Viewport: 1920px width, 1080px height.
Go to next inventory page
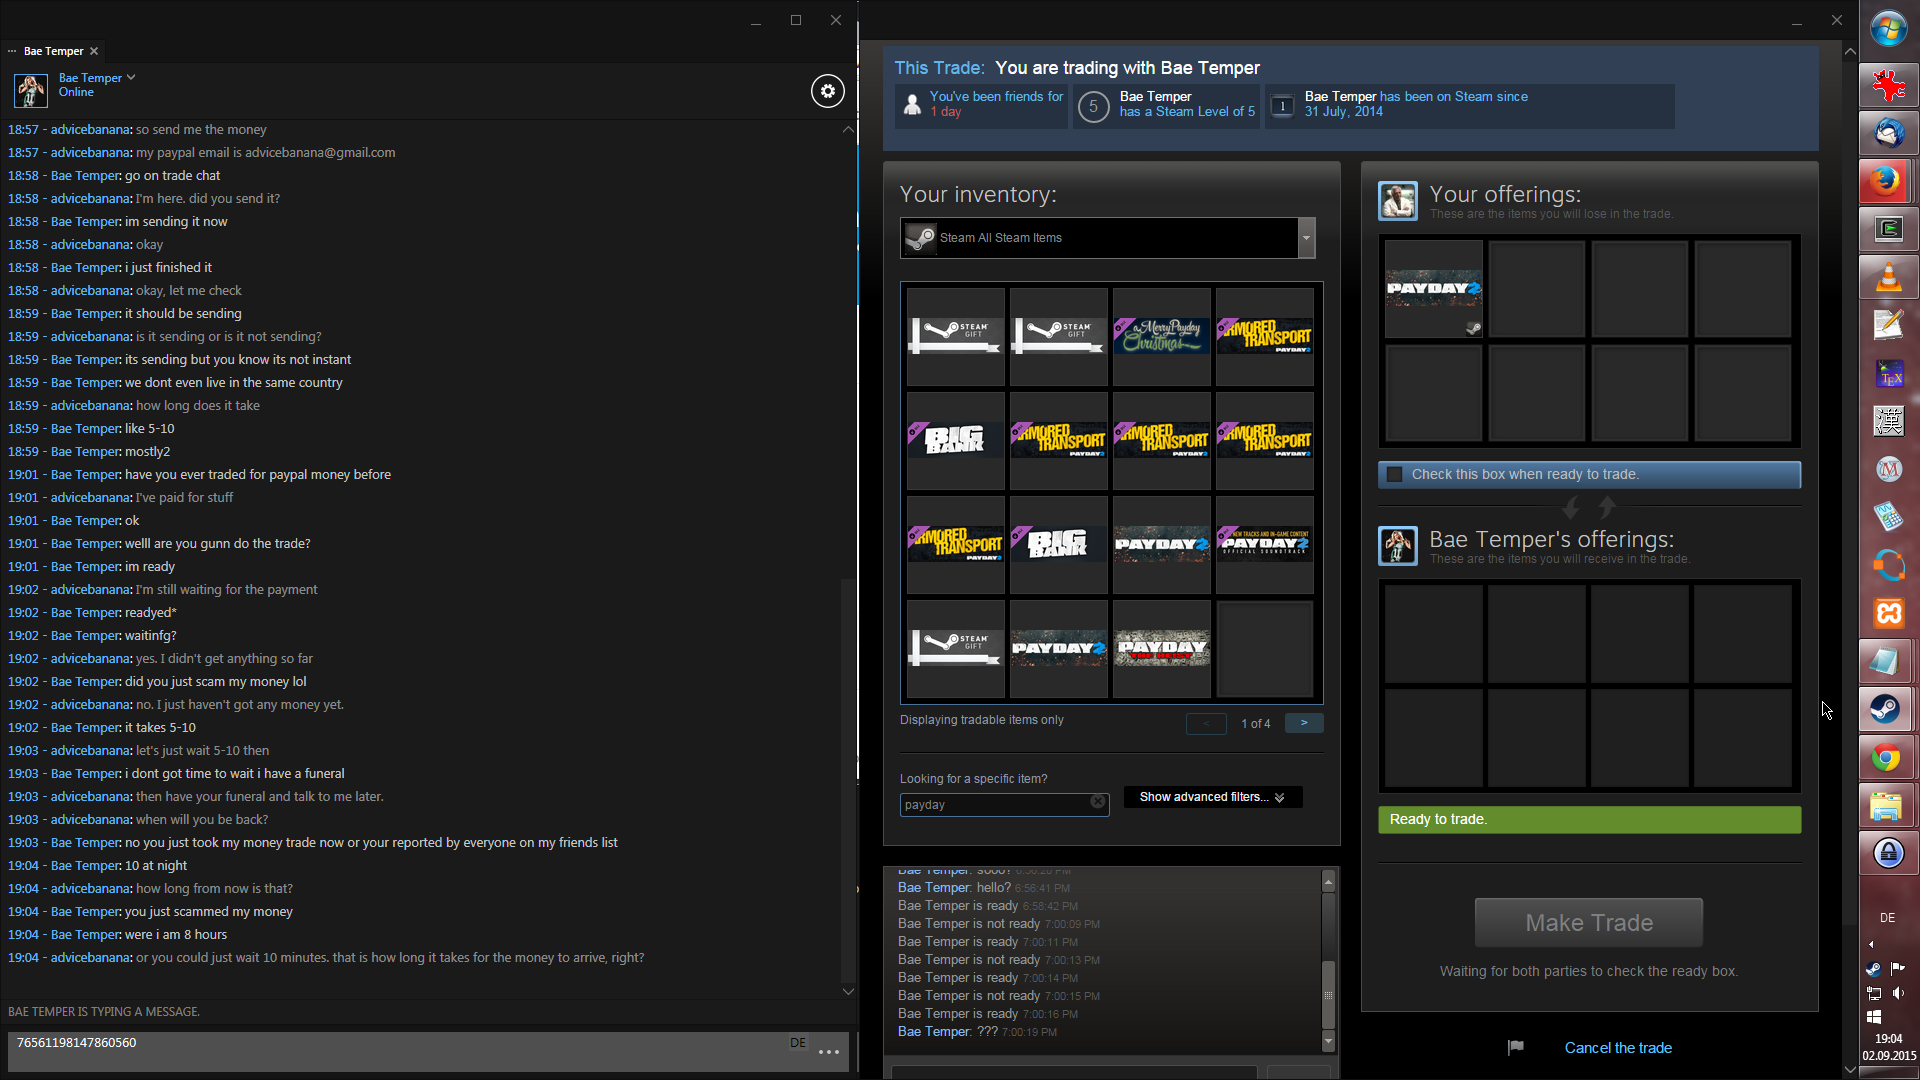pyautogui.click(x=1304, y=723)
